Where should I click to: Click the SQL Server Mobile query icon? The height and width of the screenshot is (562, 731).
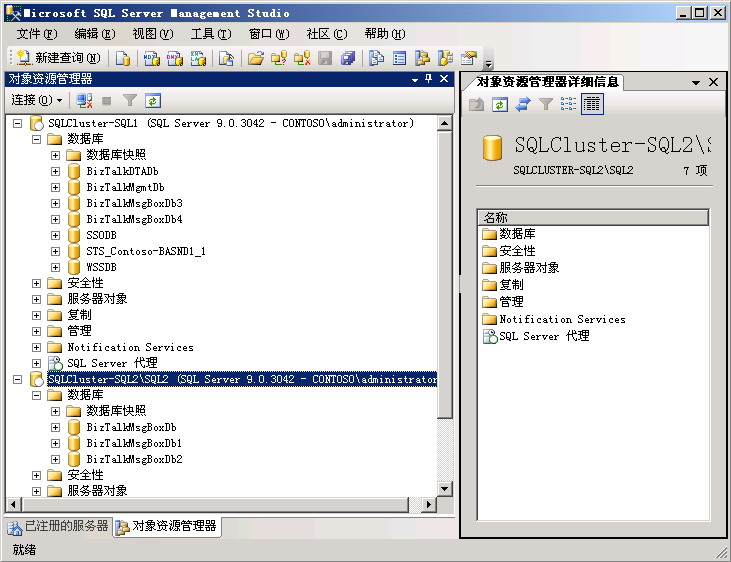[x=226, y=58]
